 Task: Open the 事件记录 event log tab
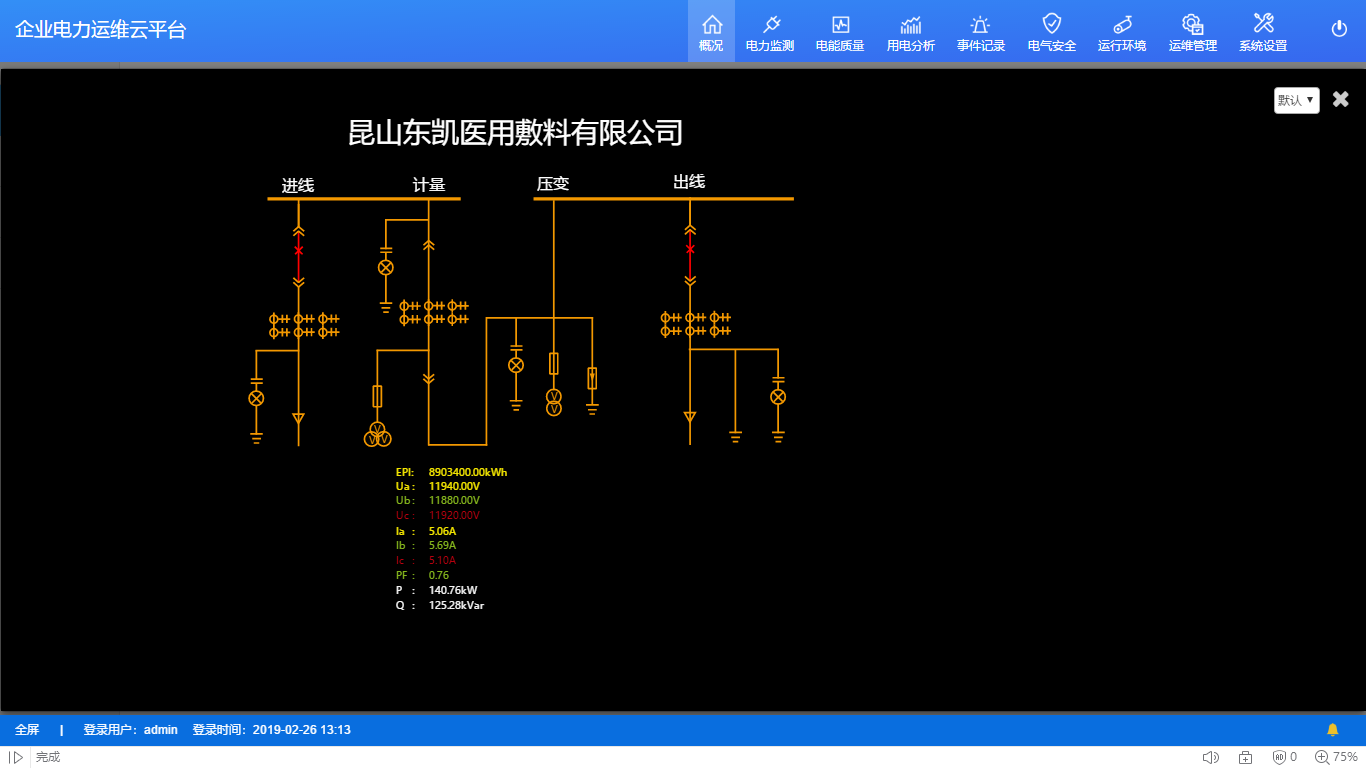981,31
